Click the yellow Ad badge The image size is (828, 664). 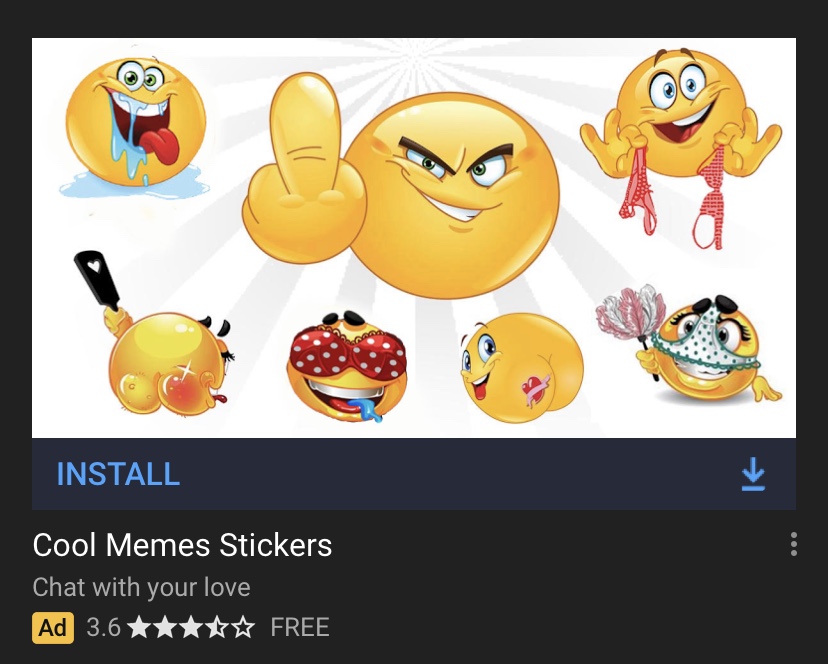point(53,628)
